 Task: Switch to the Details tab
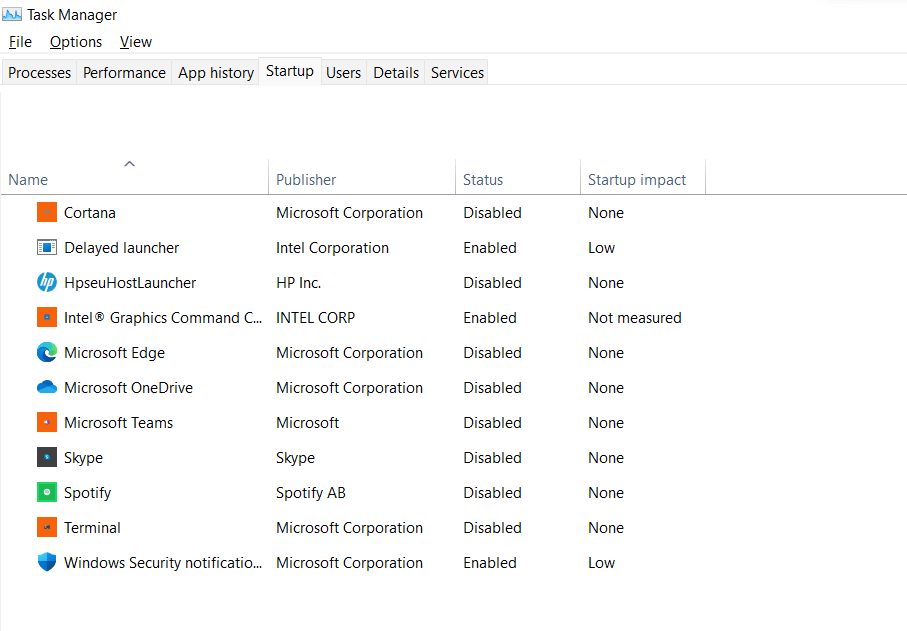[396, 72]
